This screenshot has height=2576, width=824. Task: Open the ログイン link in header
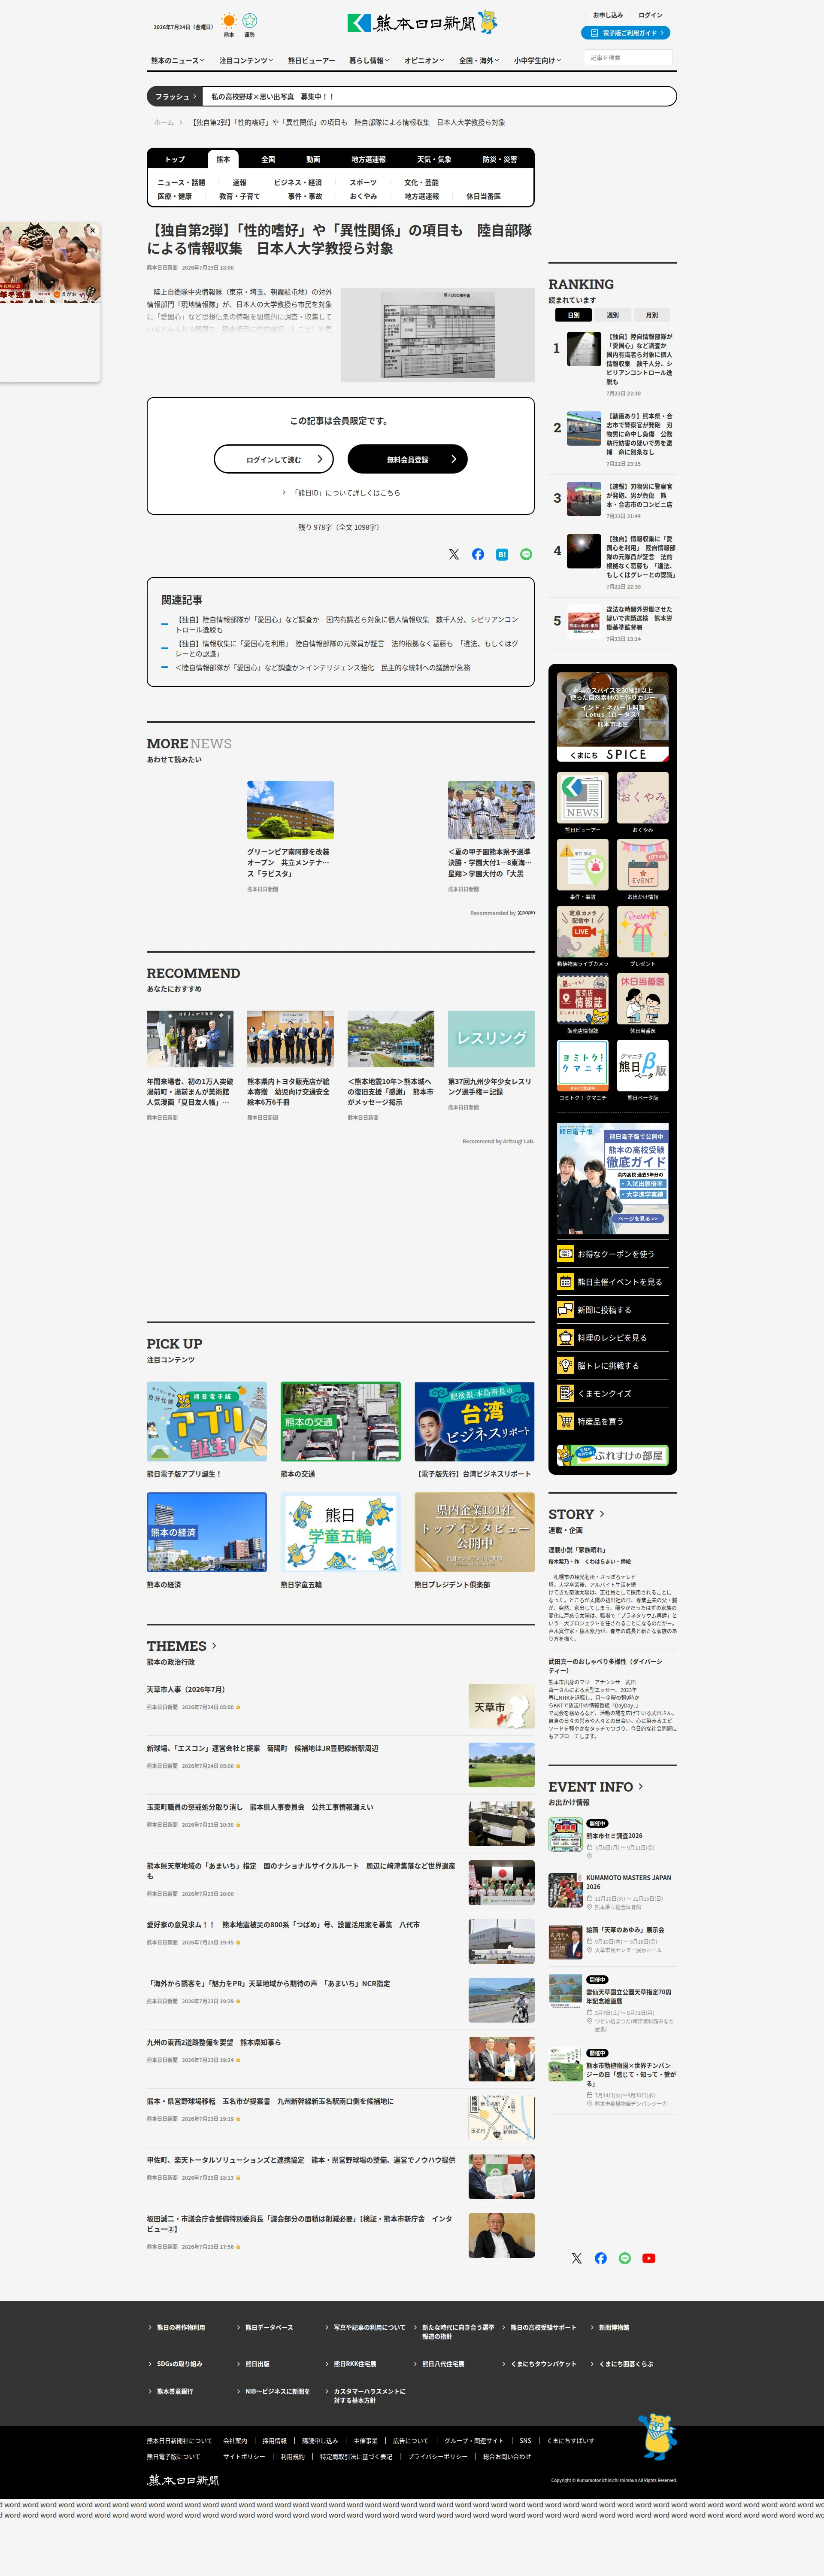click(650, 15)
